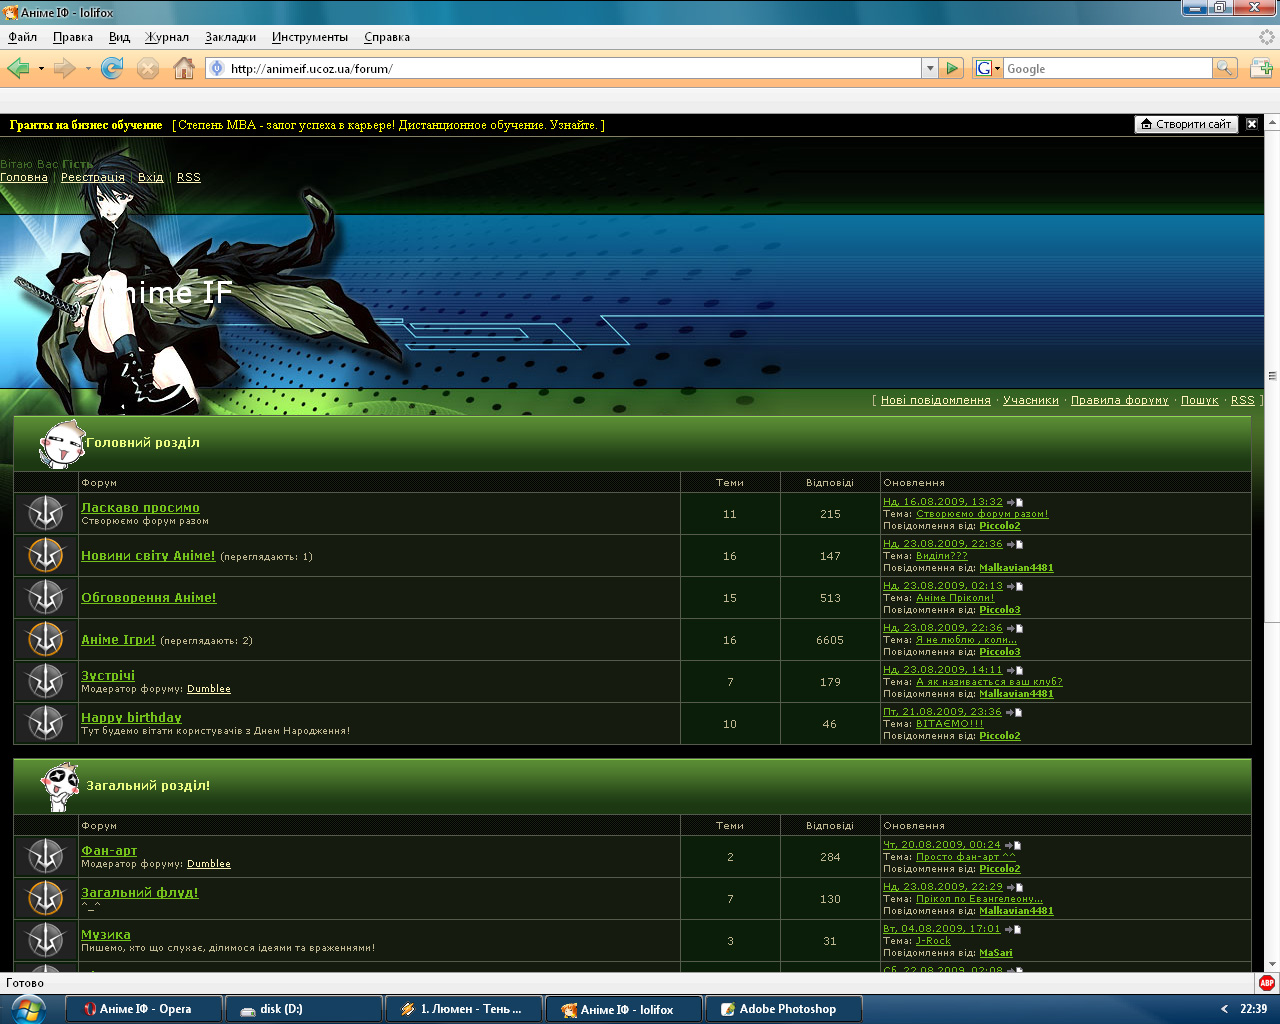Click the Stop loading icon
The height and width of the screenshot is (1024, 1280).
(x=148, y=68)
